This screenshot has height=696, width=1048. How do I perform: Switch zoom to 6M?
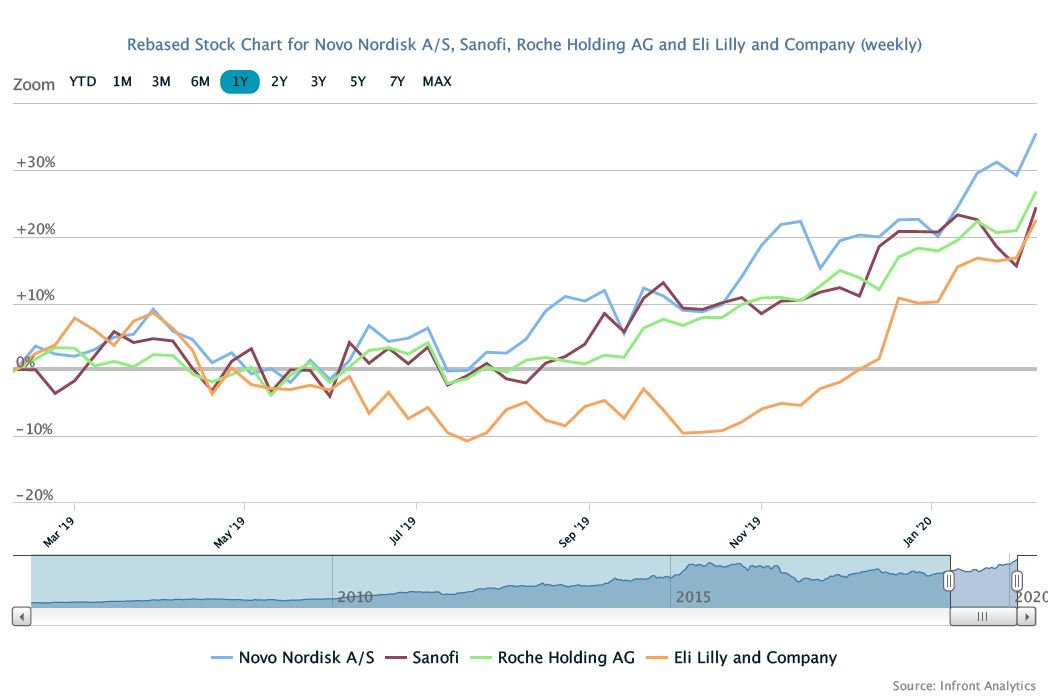click(x=200, y=82)
